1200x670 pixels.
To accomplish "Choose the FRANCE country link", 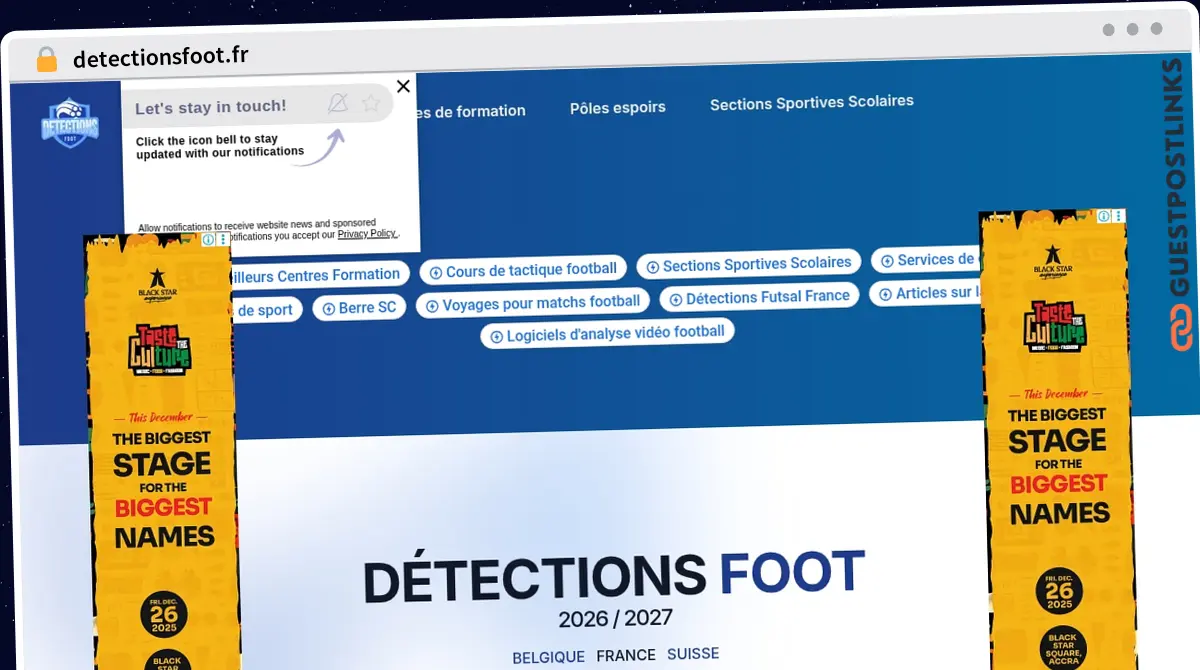I will click(x=626, y=655).
